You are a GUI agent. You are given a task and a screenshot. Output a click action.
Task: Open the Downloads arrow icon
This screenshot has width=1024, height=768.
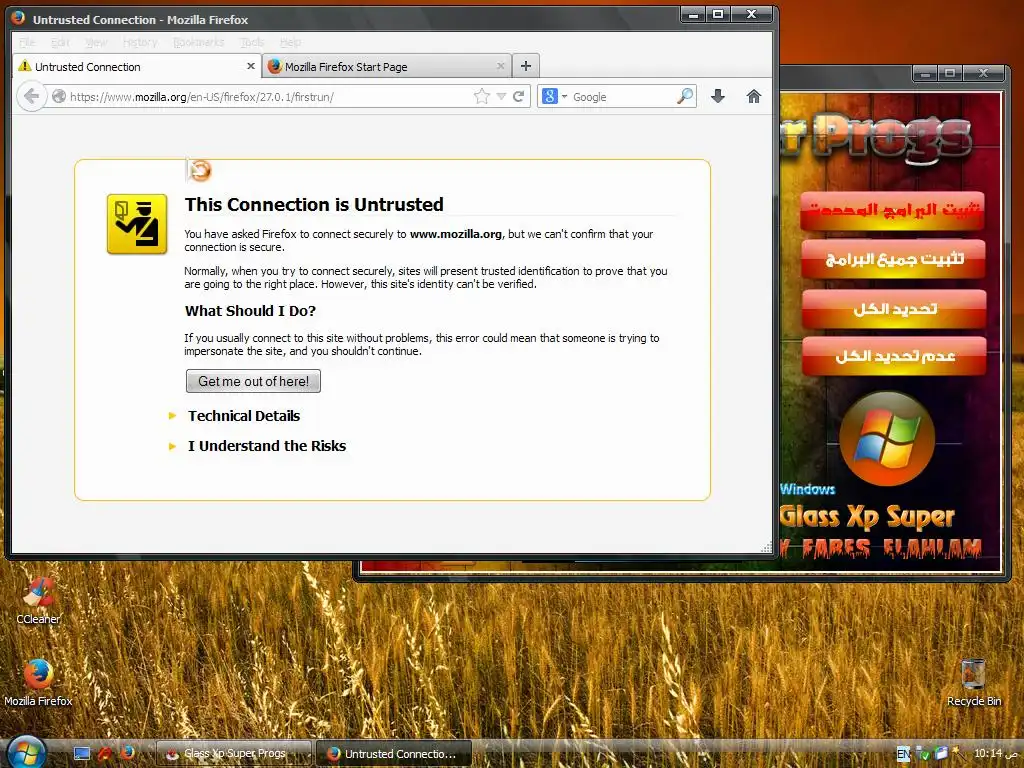click(718, 97)
